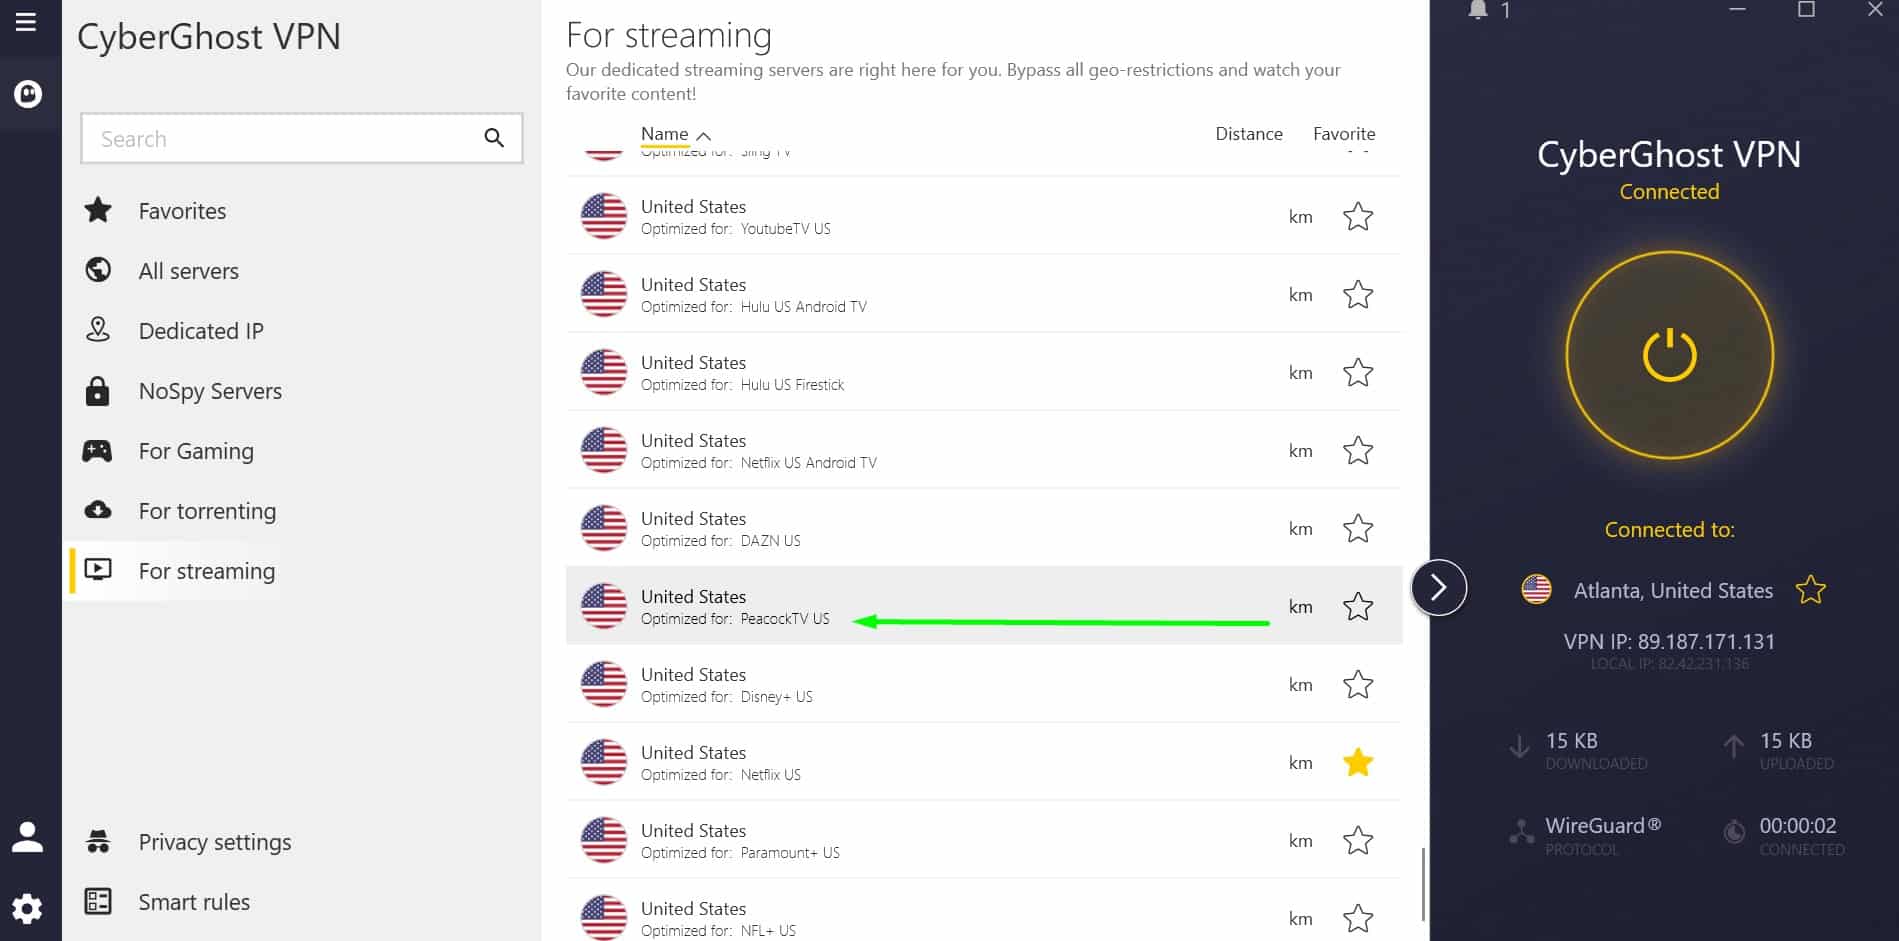Toggle favorite star for Atlanta, United States
This screenshot has width=1899, height=941.
click(x=1810, y=590)
